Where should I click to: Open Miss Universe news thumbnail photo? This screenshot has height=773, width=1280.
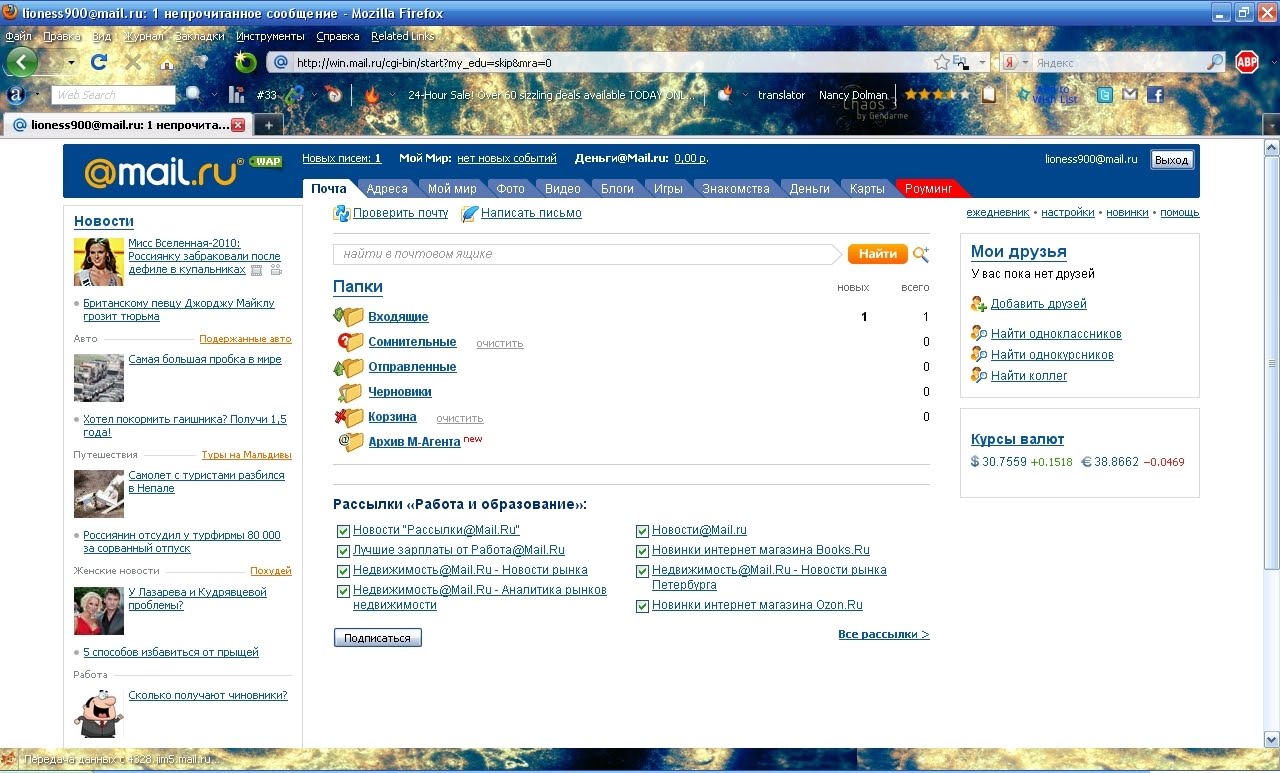click(x=99, y=262)
